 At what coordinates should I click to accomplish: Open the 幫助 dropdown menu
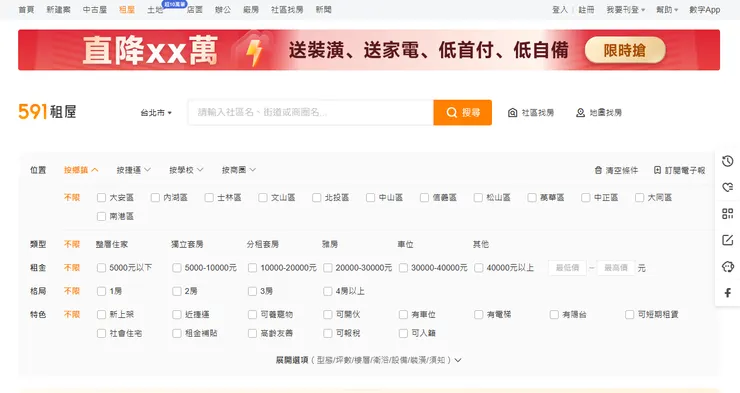tap(667, 9)
